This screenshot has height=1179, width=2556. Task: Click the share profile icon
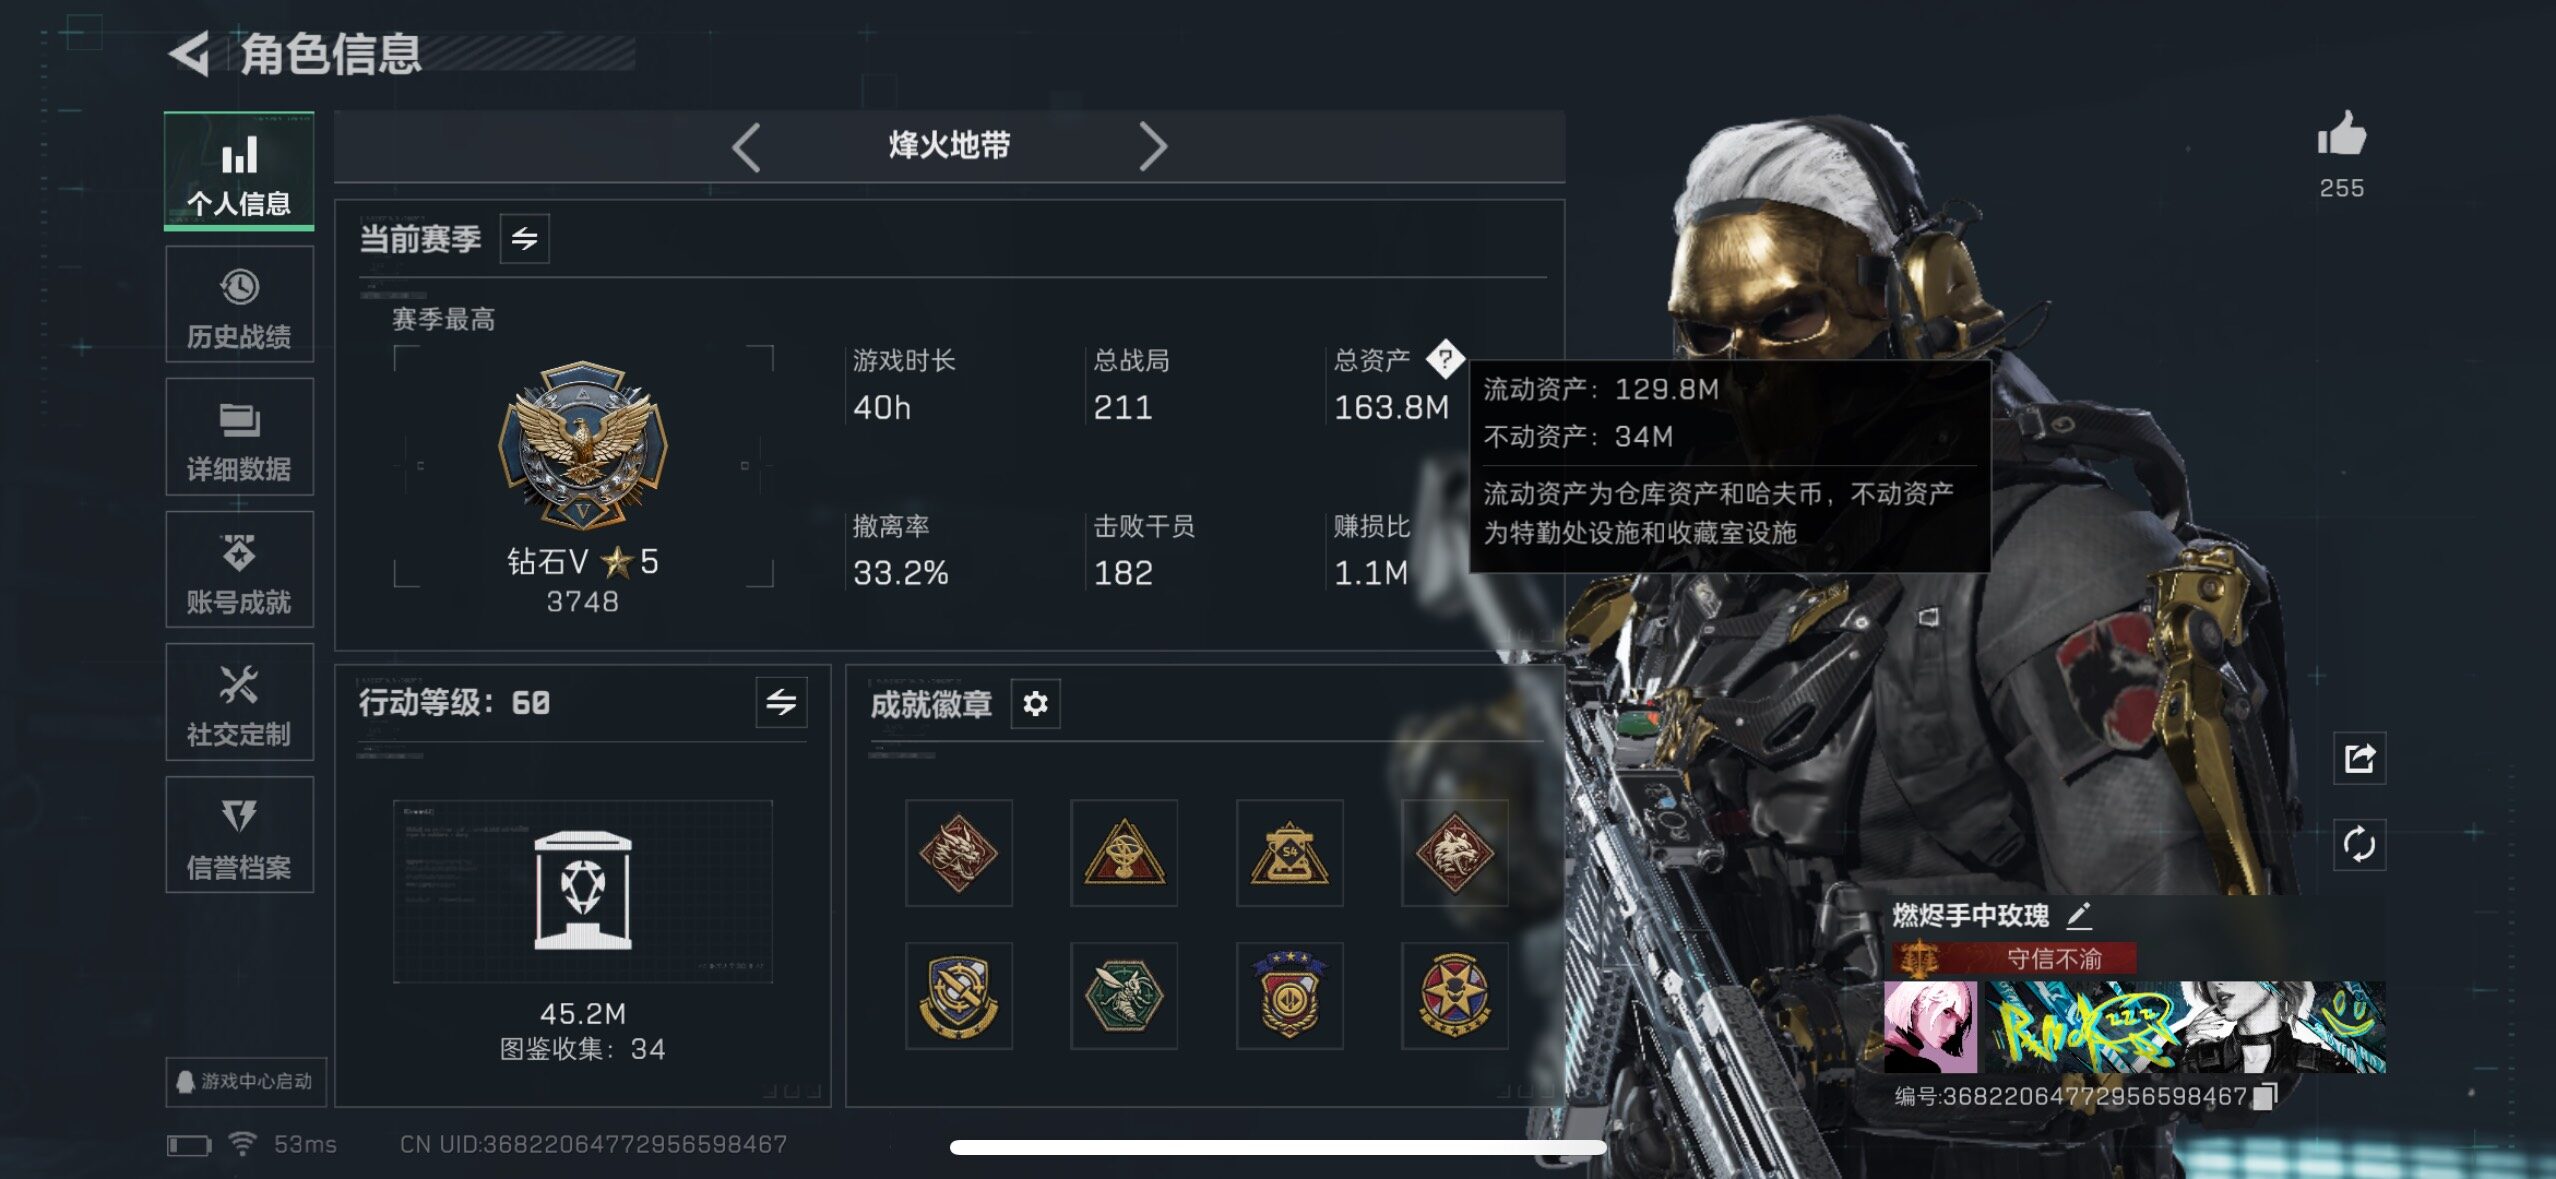[x=2360, y=758]
